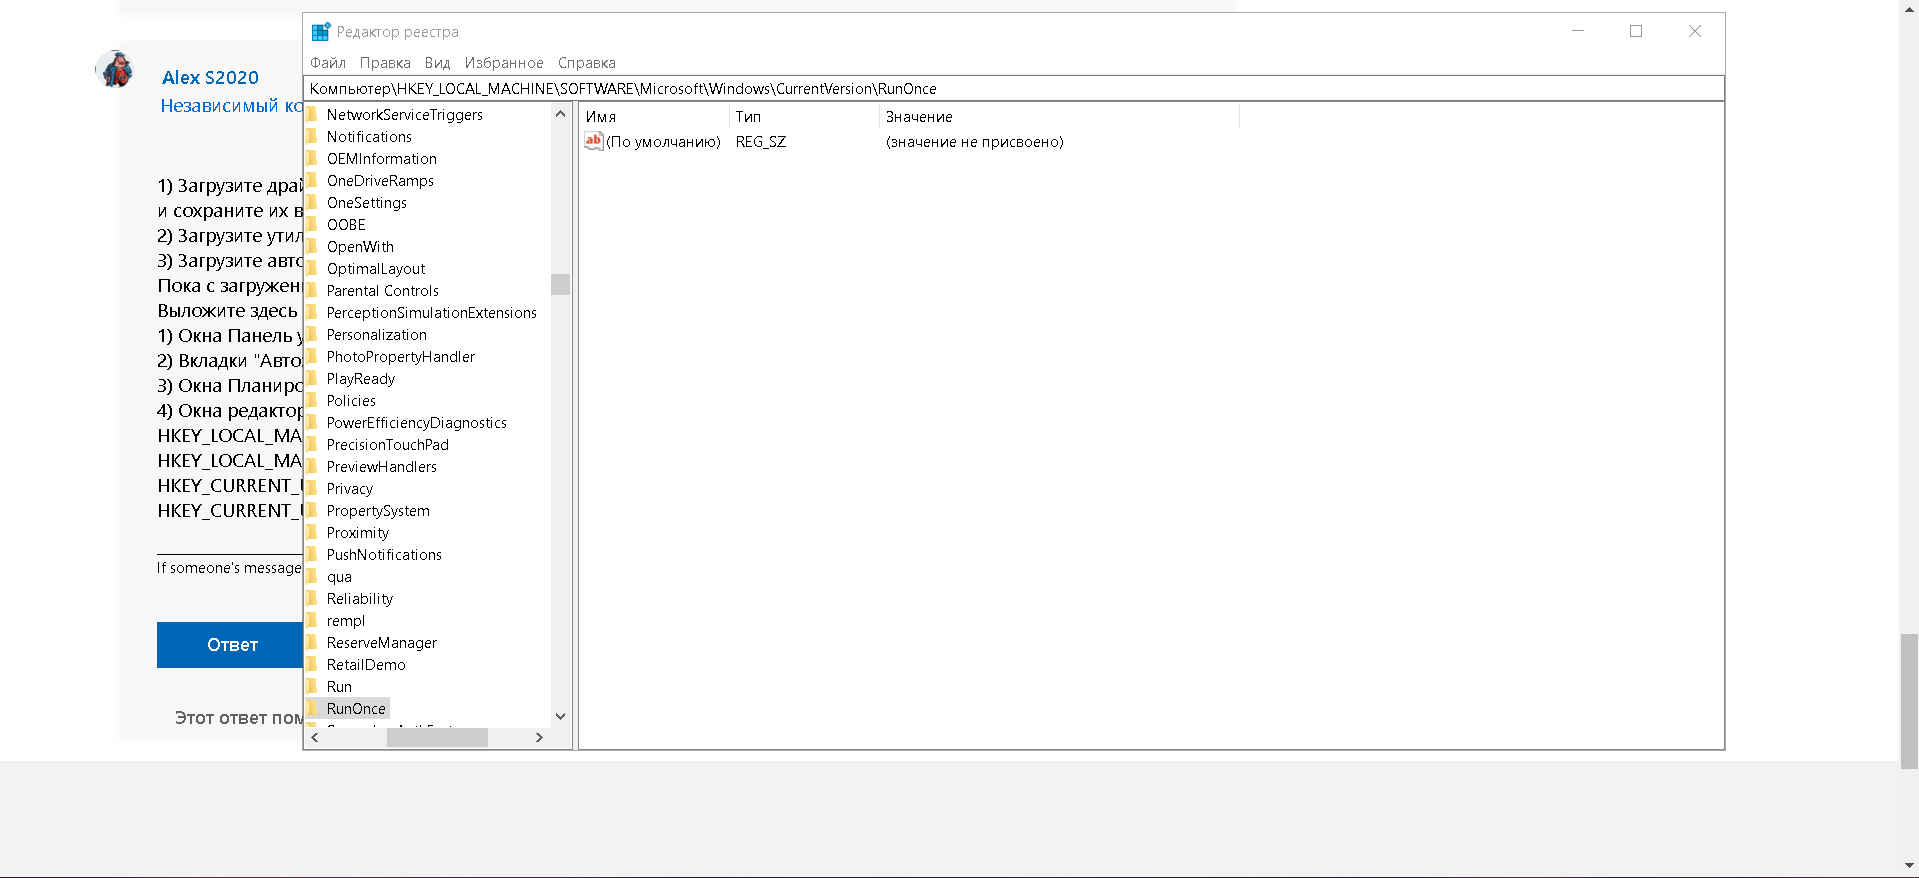Select the OEMInformation key
Image resolution: width=1919 pixels, height=878 pixels.
381,159
